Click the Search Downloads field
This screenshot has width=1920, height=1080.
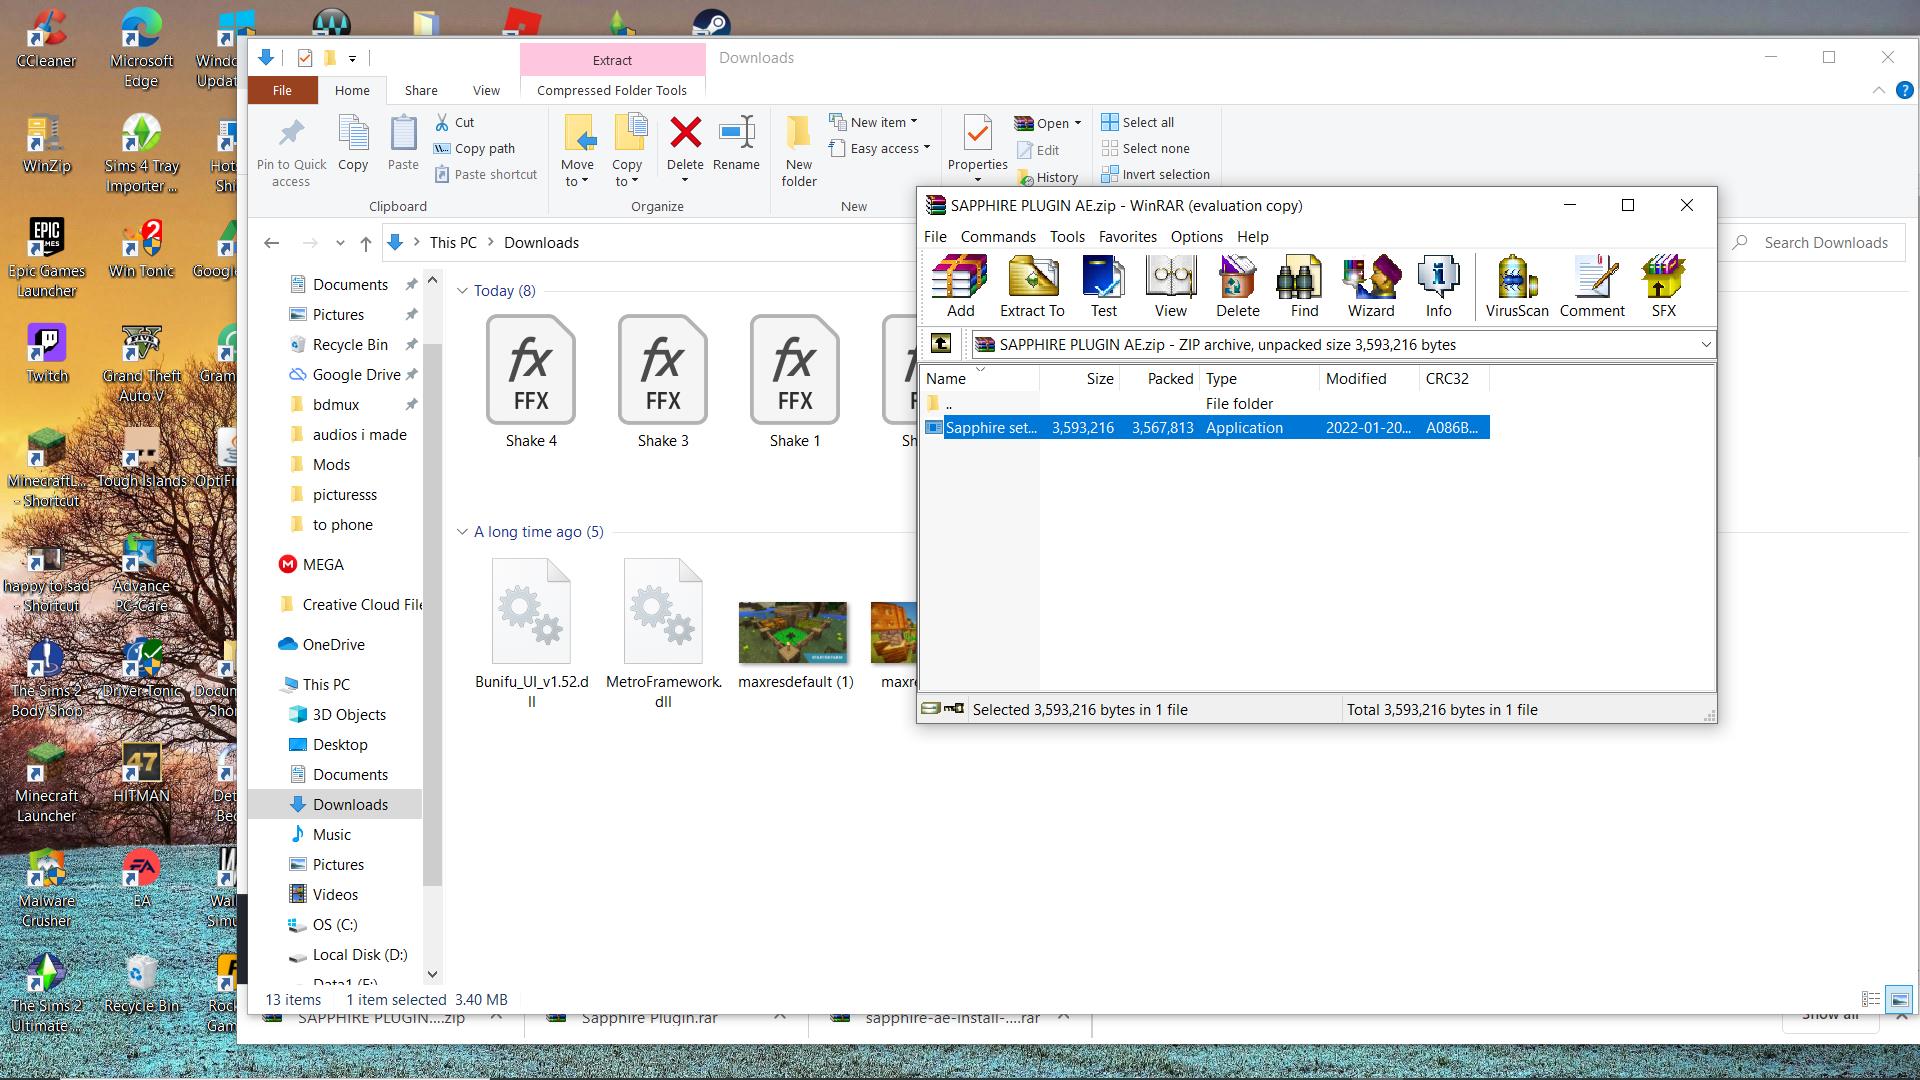(1825, 243)
